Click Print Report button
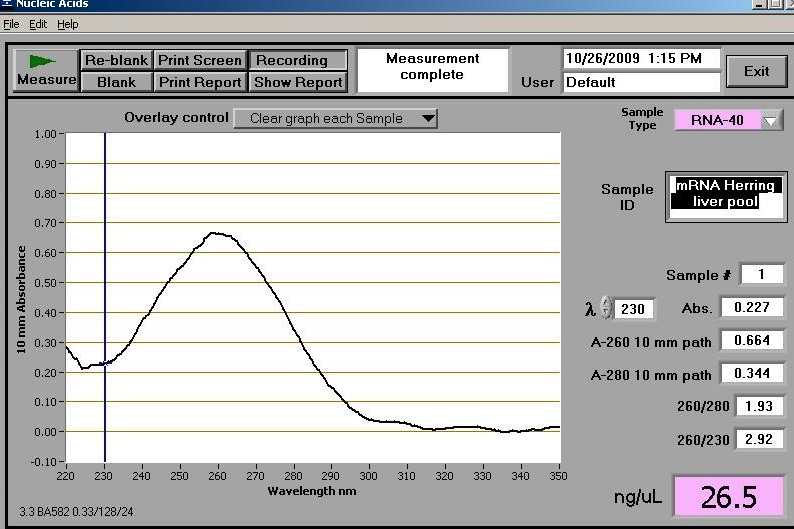Viewport: 794px width, 529px height. 200,82
